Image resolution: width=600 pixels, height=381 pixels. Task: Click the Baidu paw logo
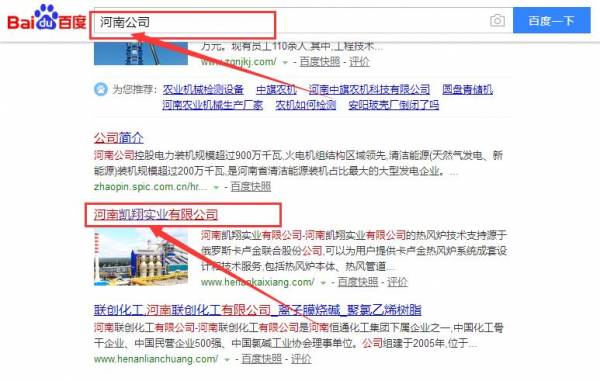tap(46, 18)
